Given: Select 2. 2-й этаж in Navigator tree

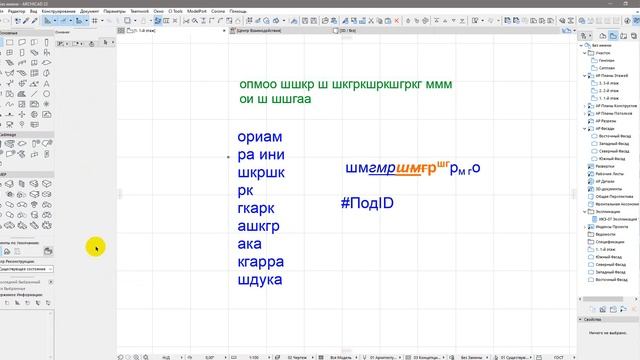Looking at the screenshot, I should (609, 91).
